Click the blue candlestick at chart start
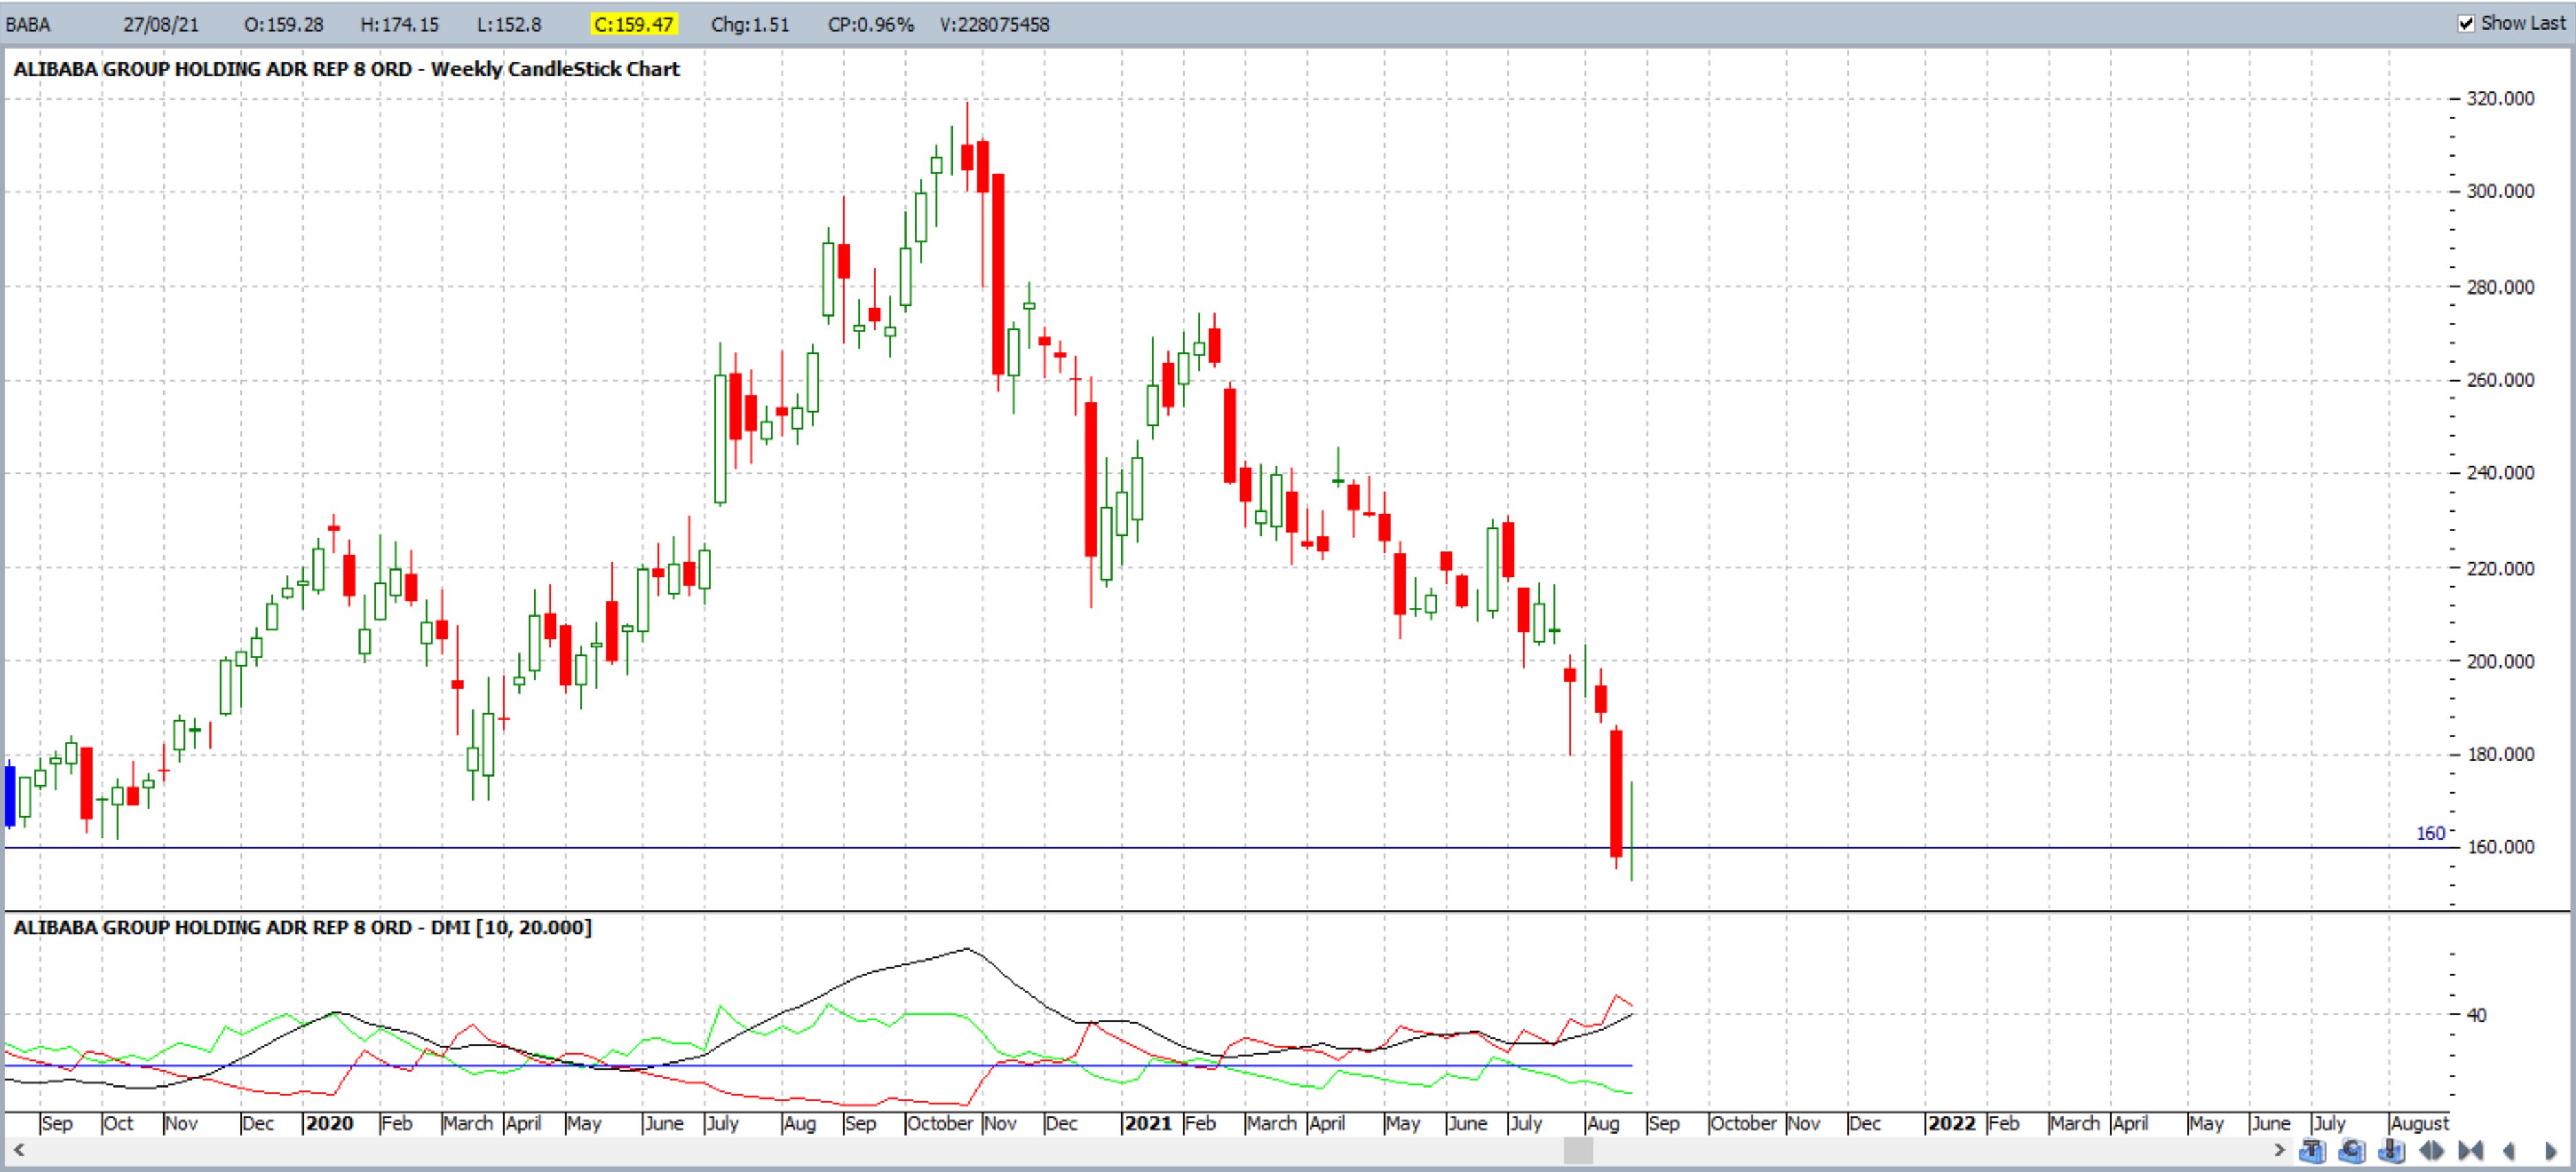Screen dimensions: 2576x1172 10,795
